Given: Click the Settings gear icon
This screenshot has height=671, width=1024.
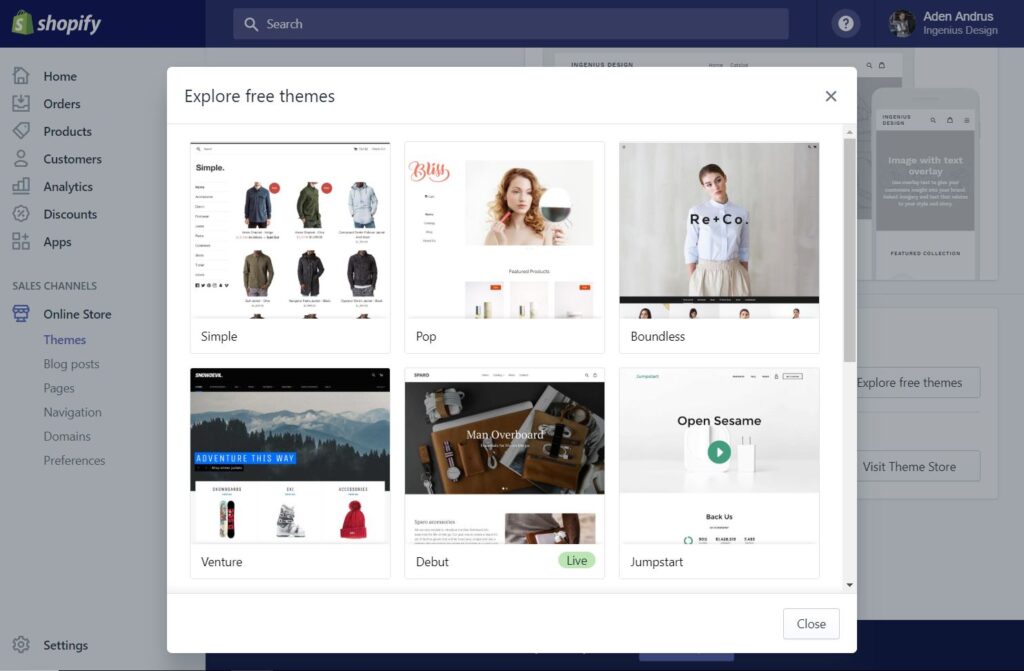Looking at the screenshot, I should pos(21,645).
